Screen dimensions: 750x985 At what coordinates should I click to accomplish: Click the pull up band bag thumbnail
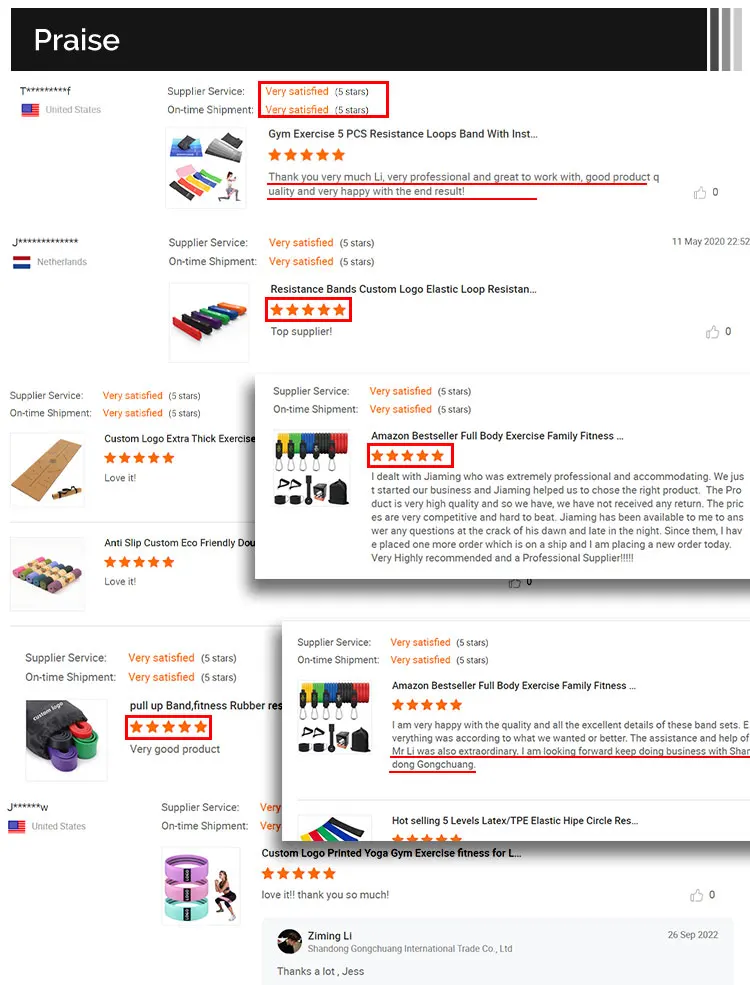point(67,740)
